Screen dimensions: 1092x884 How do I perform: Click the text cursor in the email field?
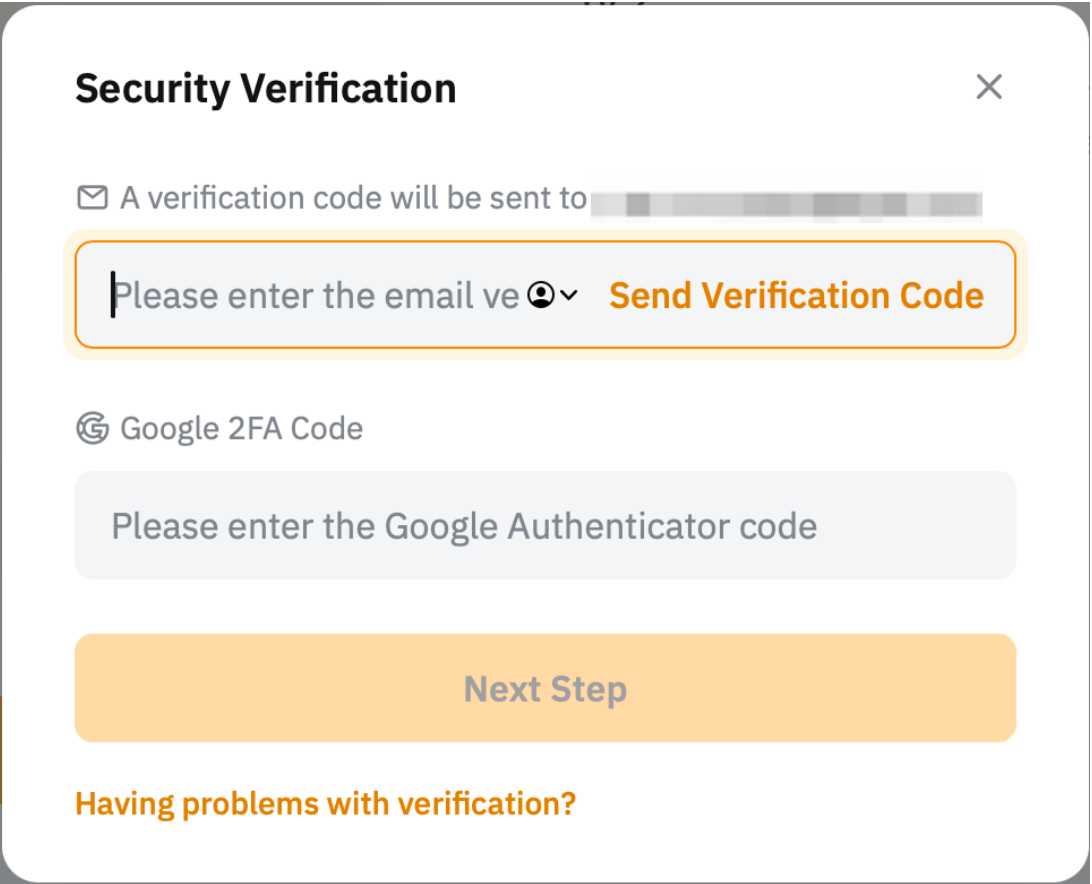(x=113, y=295)
